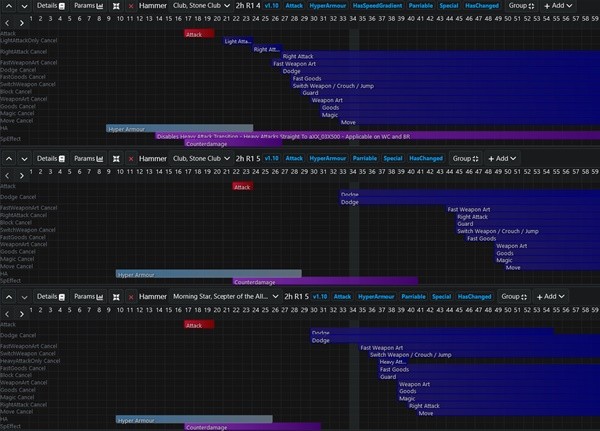Screen dimensions: 600x431
Task: Click the expand icon in the top panel
Action: [x=116, y=6]
